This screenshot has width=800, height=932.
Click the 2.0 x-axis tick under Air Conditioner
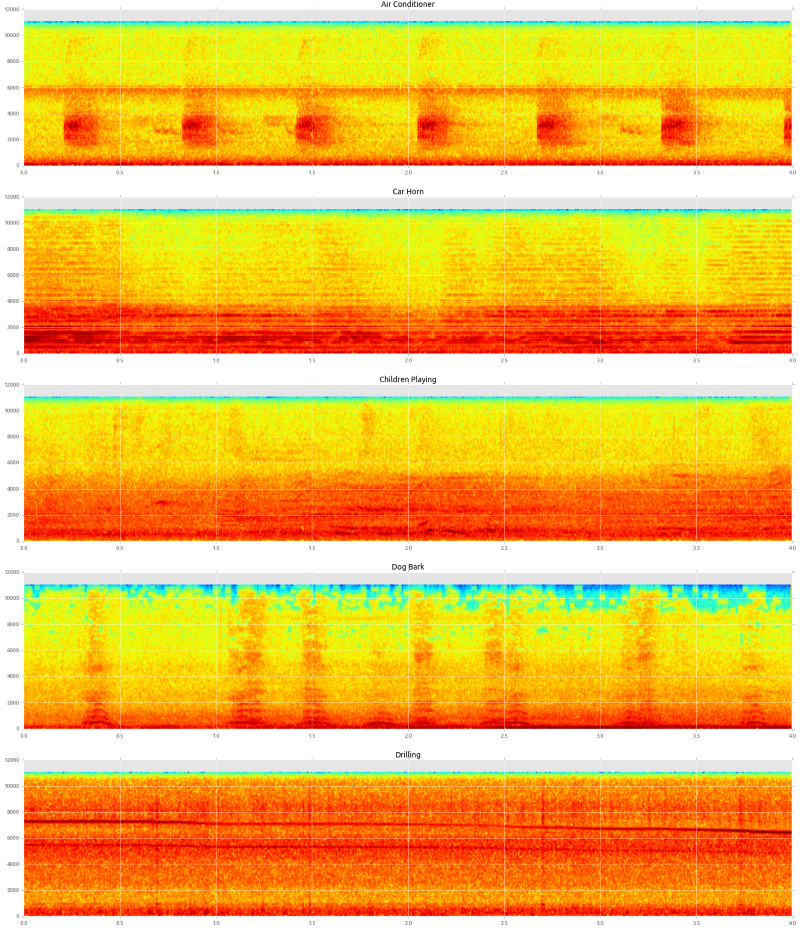coord(408,171)
